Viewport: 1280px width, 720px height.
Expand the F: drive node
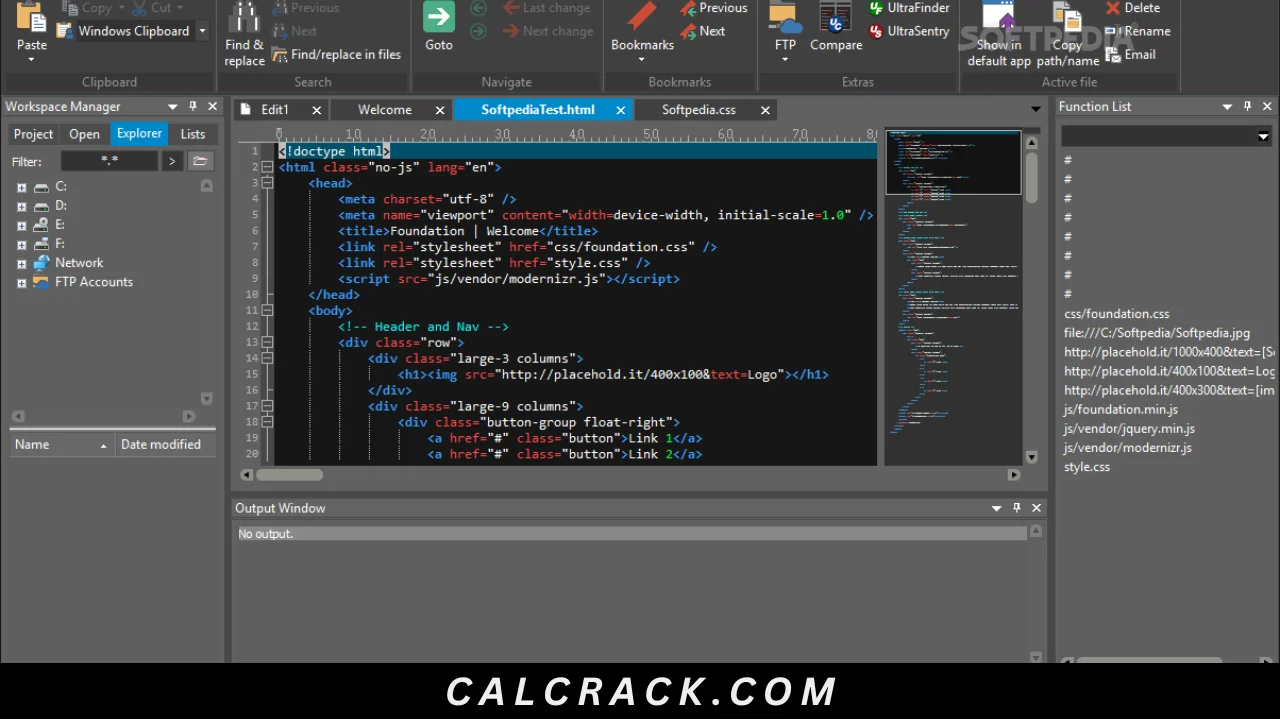(x=21, y=244)
